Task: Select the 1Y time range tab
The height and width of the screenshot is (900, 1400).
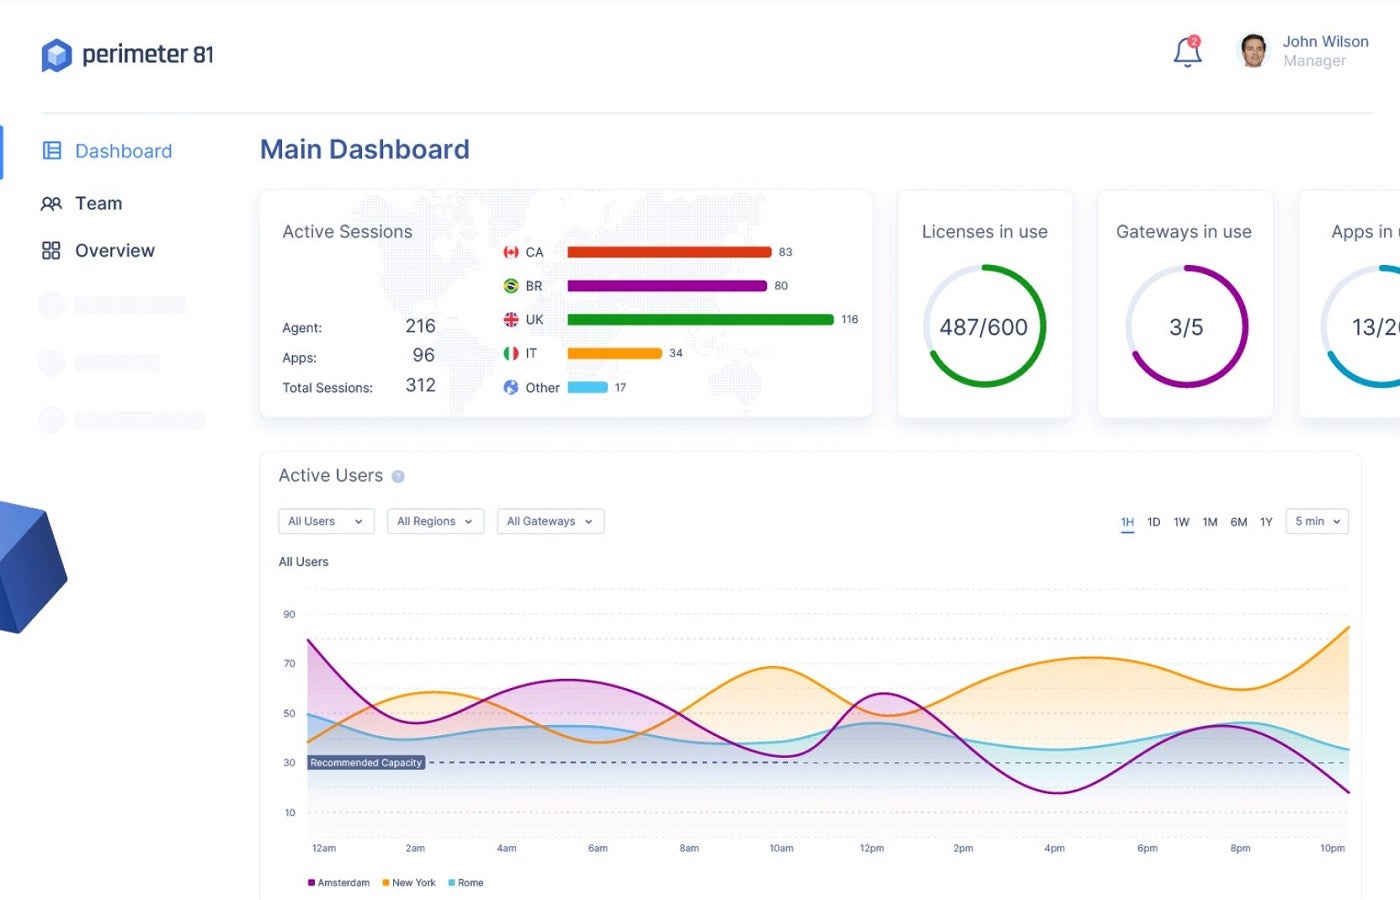Action: point(1266,522)
